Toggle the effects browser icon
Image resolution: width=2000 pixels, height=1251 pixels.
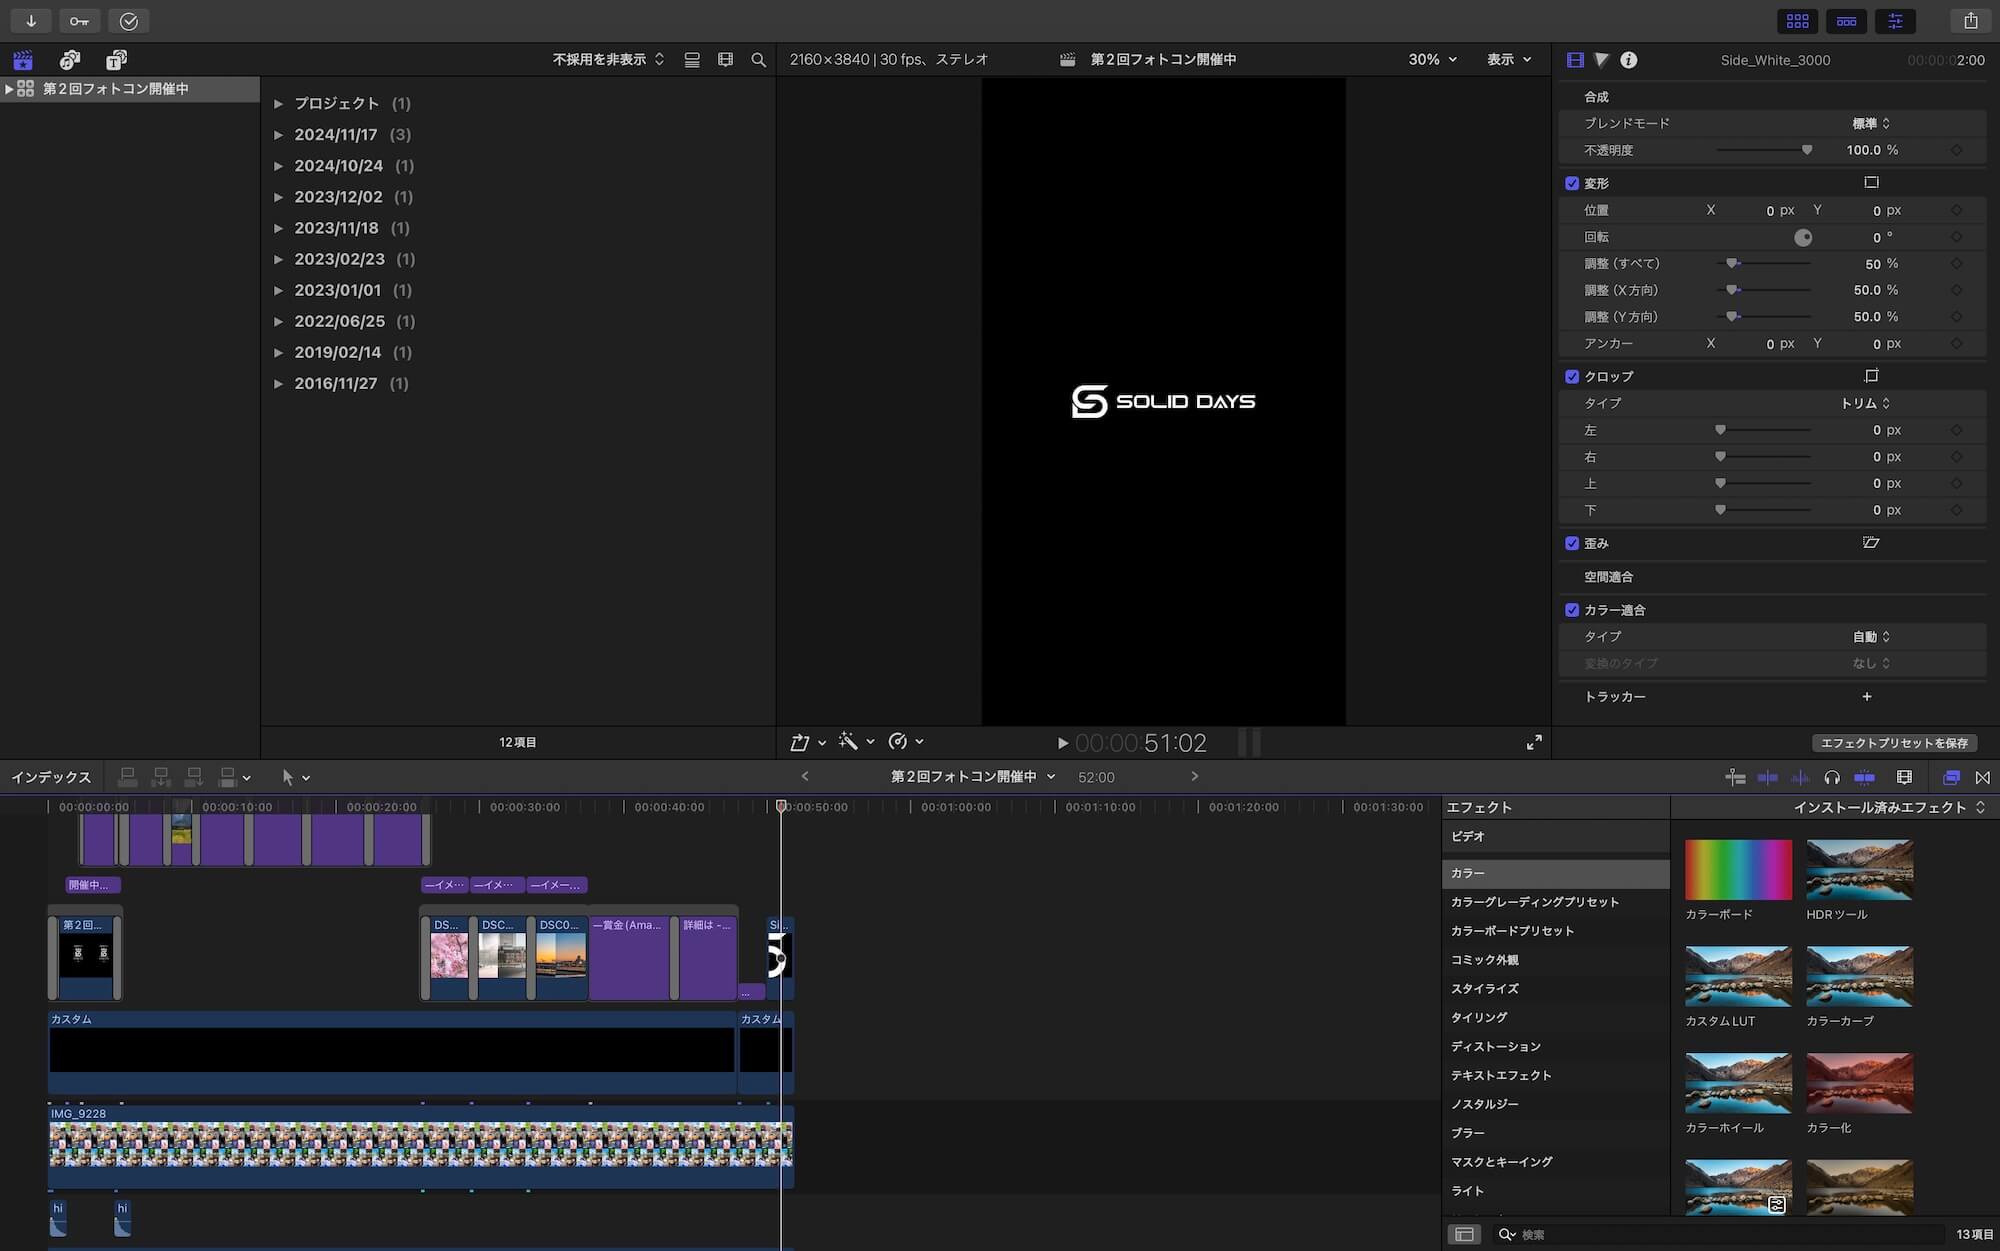pyautogui.click(x=1950, y=777)
